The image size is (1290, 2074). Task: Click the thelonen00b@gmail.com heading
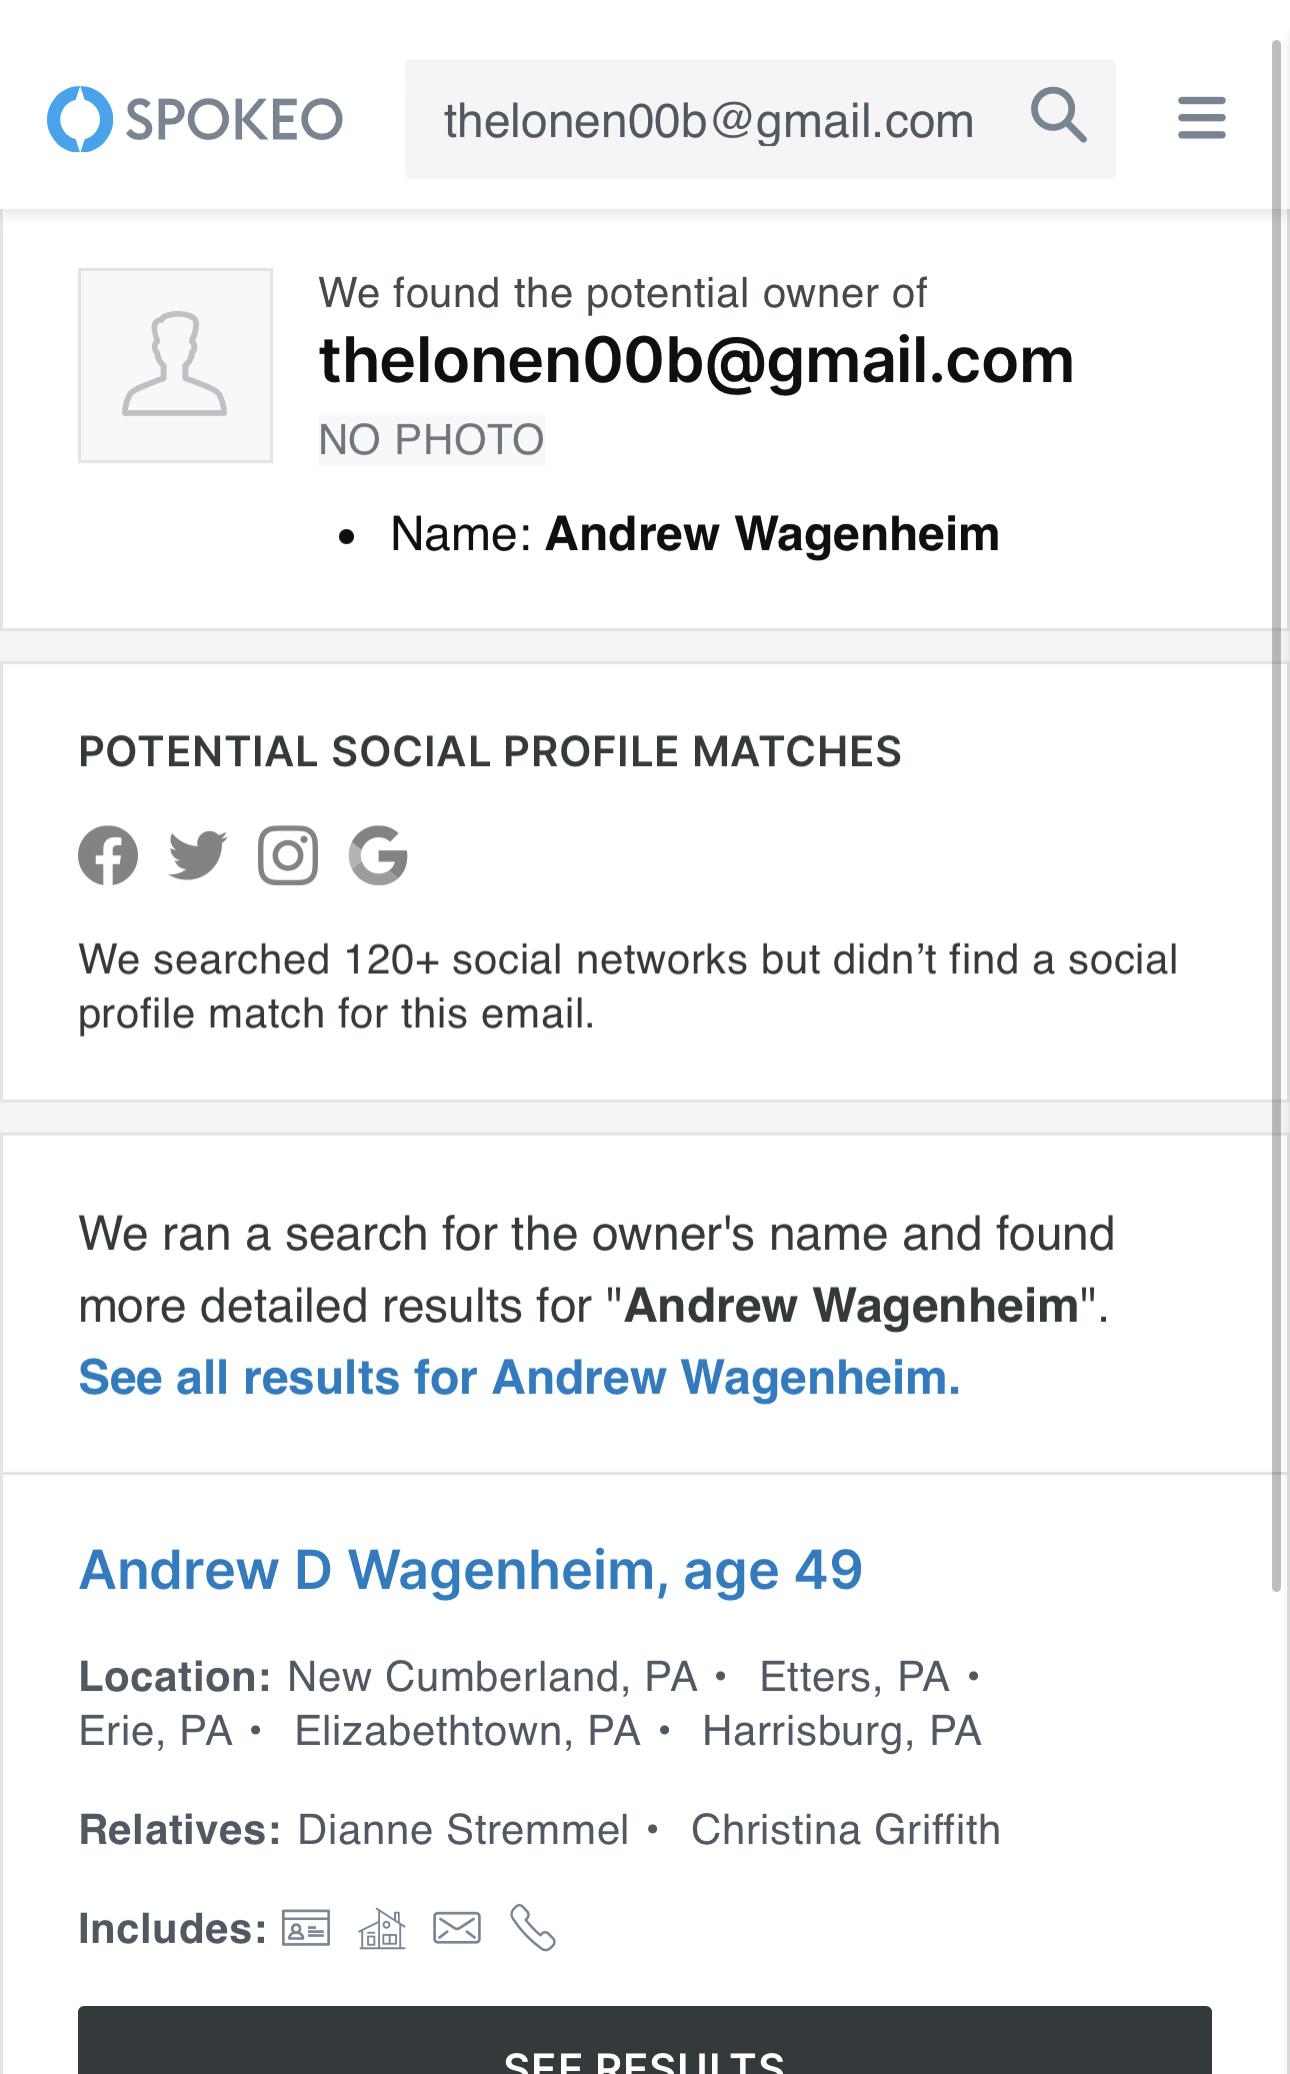click(696, 360)
